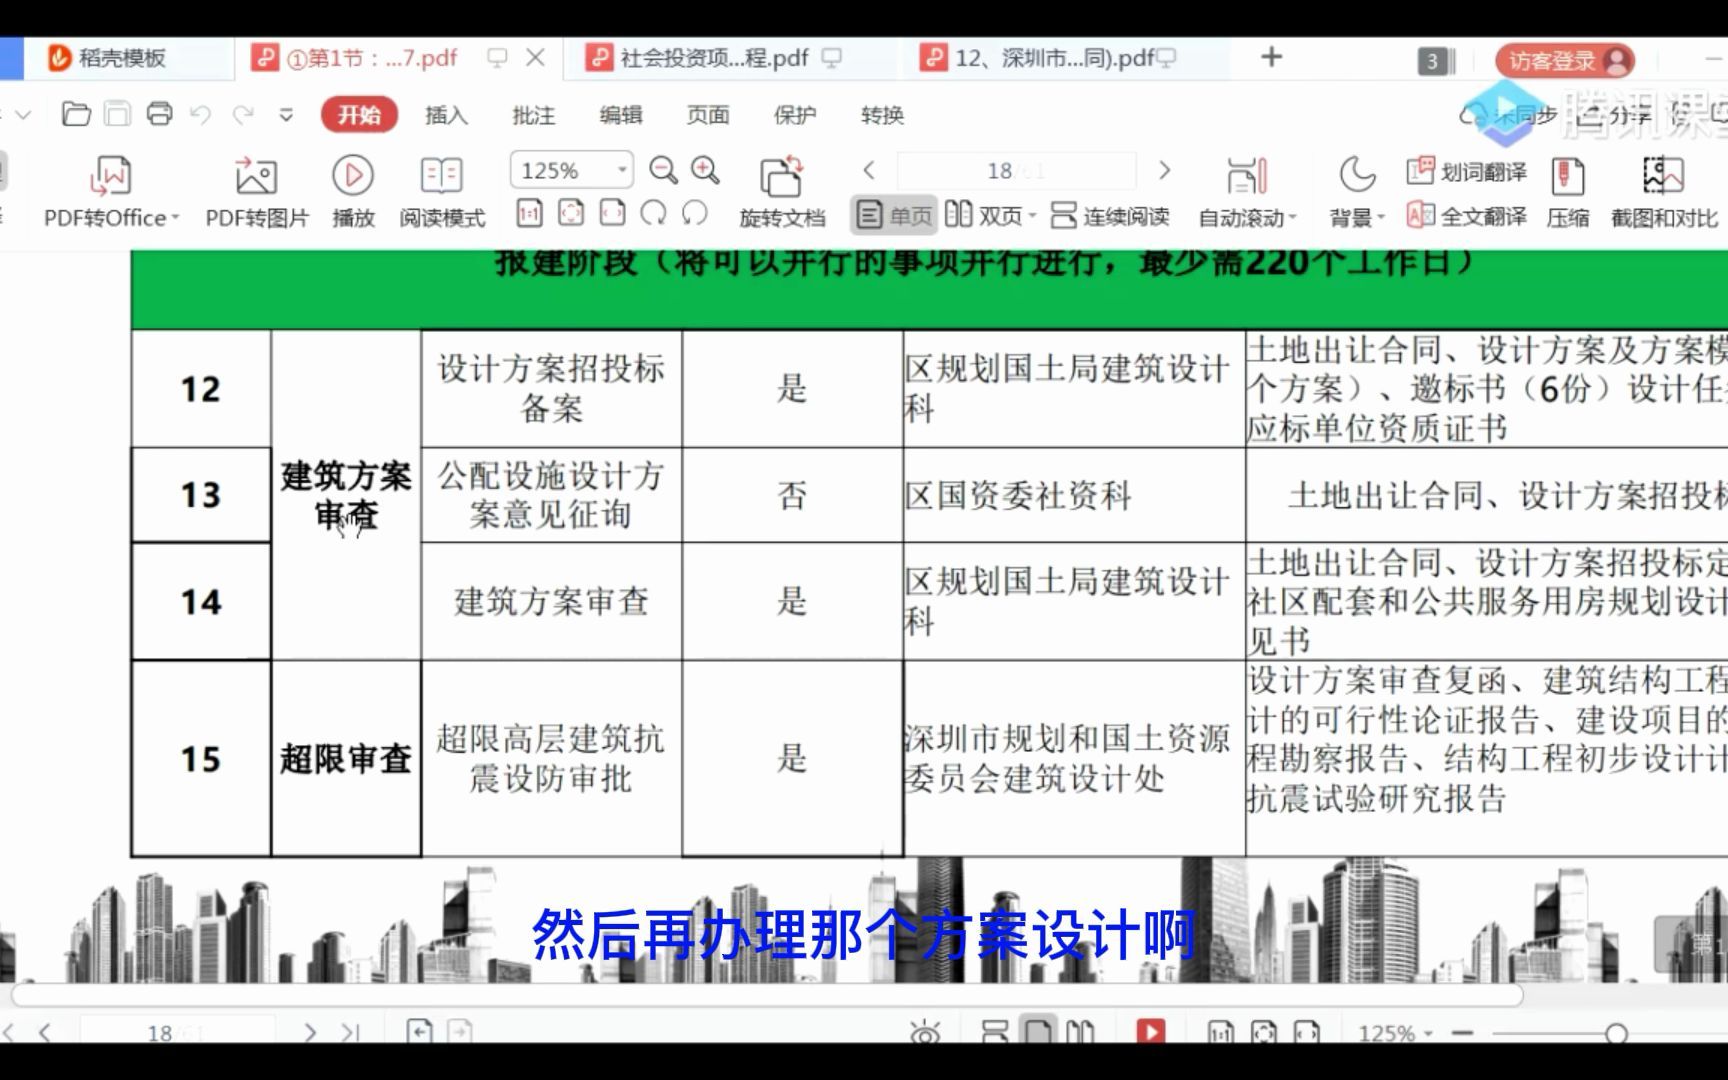
Task: Open the 编辑 ribbon tab
Action: point(620,115)
